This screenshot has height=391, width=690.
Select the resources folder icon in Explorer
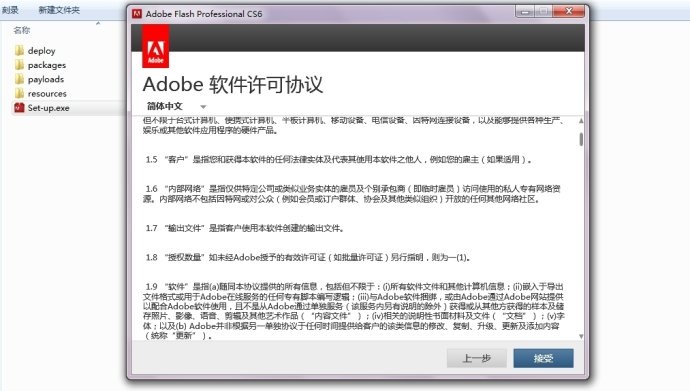coord(19,94)
